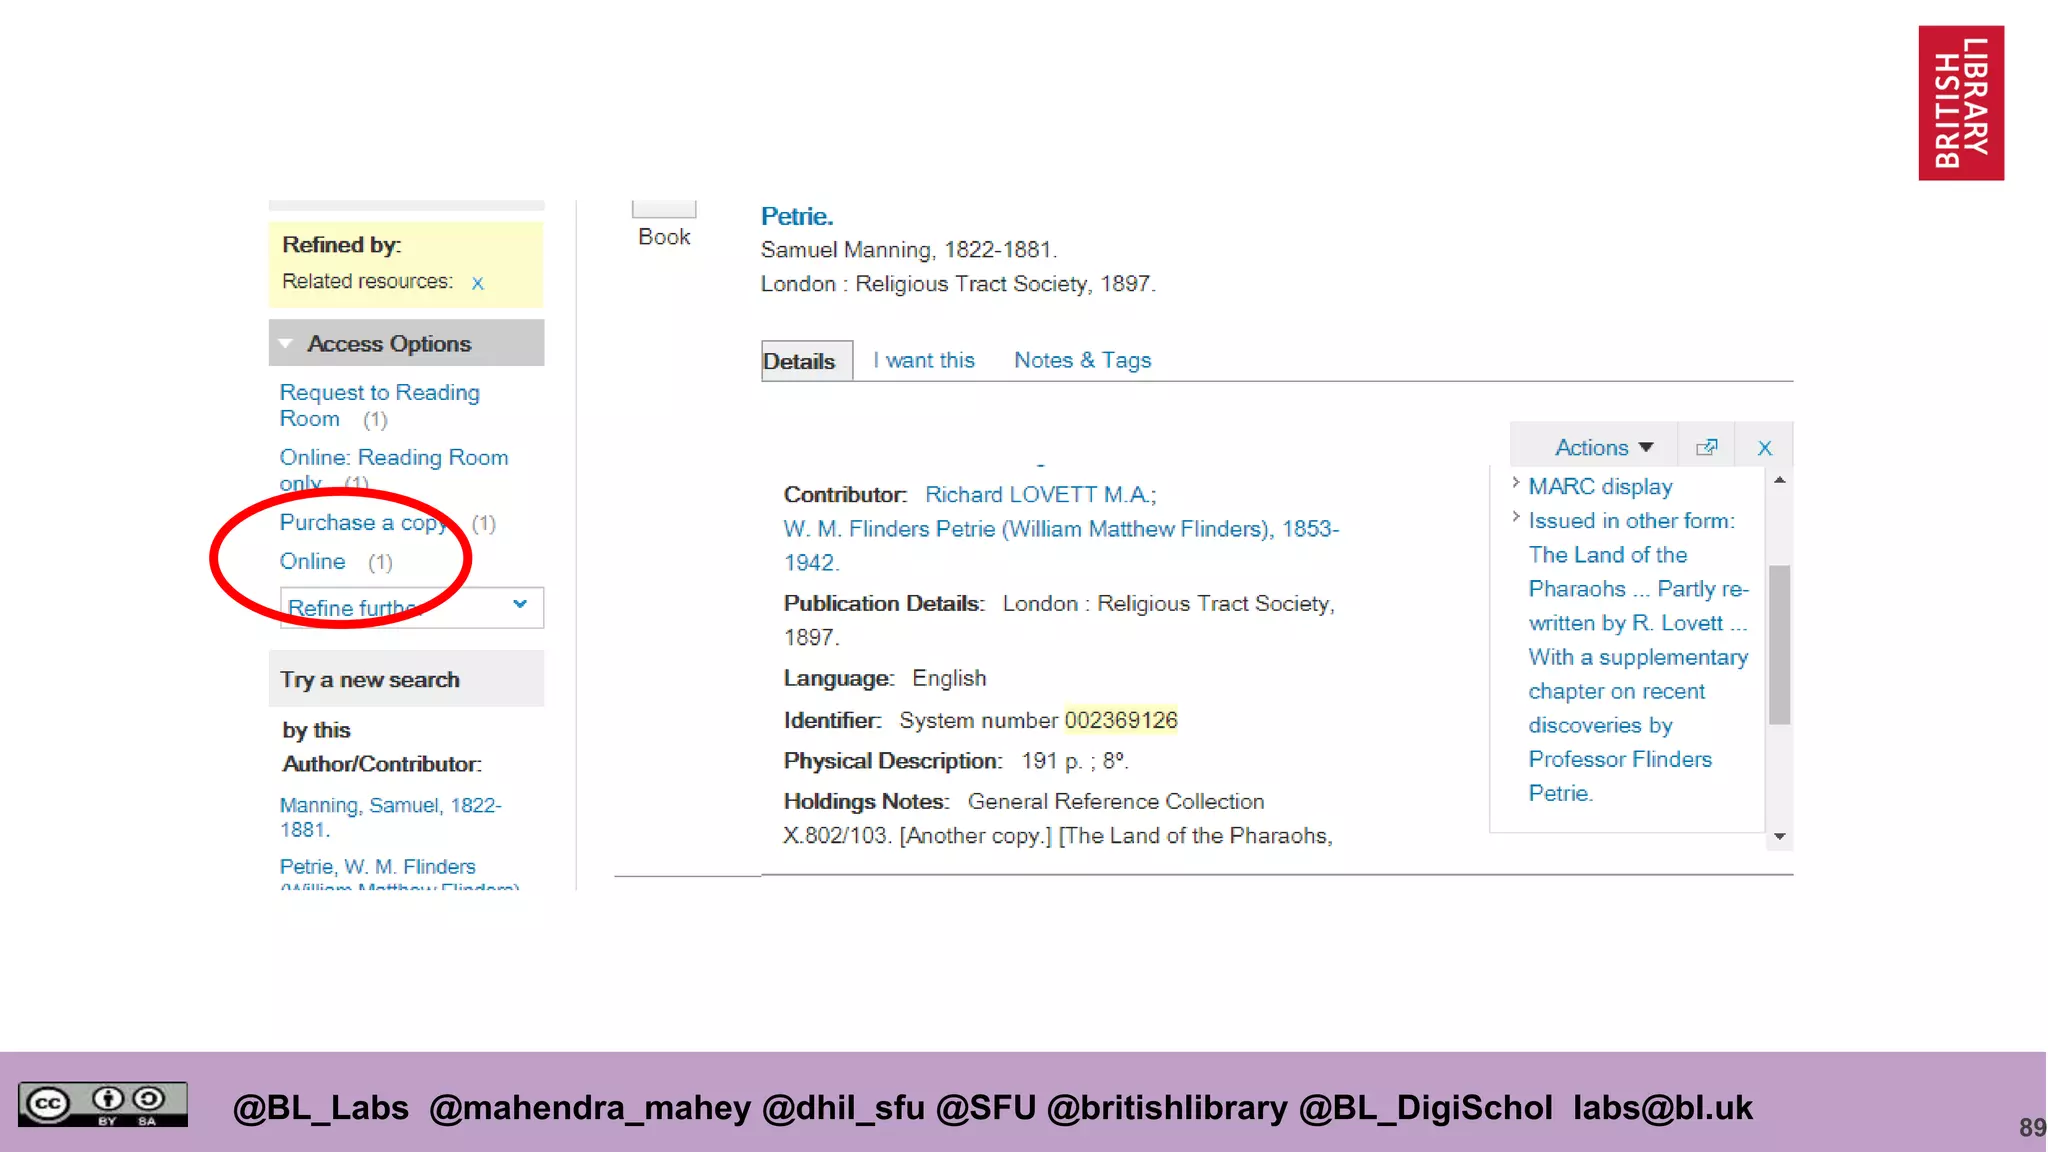This screenshot has height=1152, width=2048.
Task: Collapse the Access Options section triangle
Action: click(286, 344)
